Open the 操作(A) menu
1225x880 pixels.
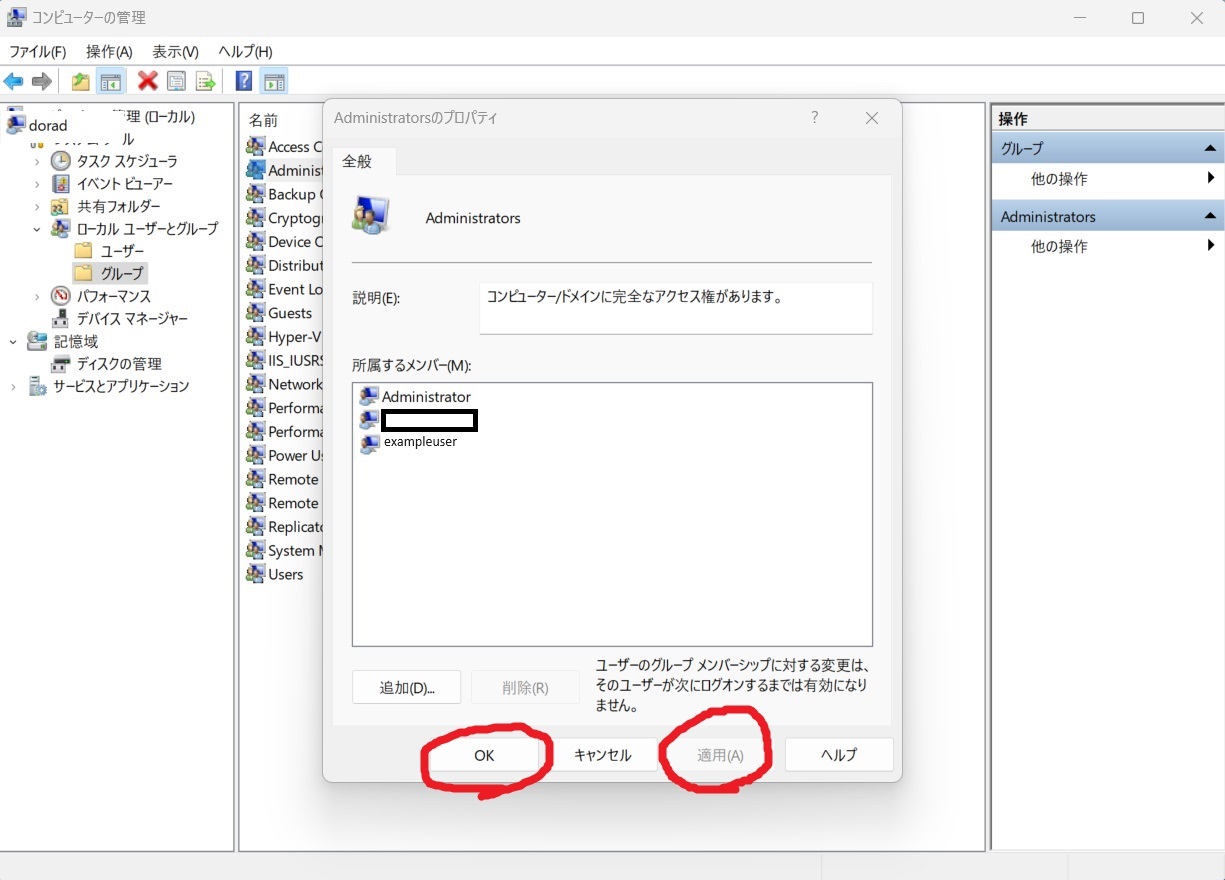[x=109, y=52]
